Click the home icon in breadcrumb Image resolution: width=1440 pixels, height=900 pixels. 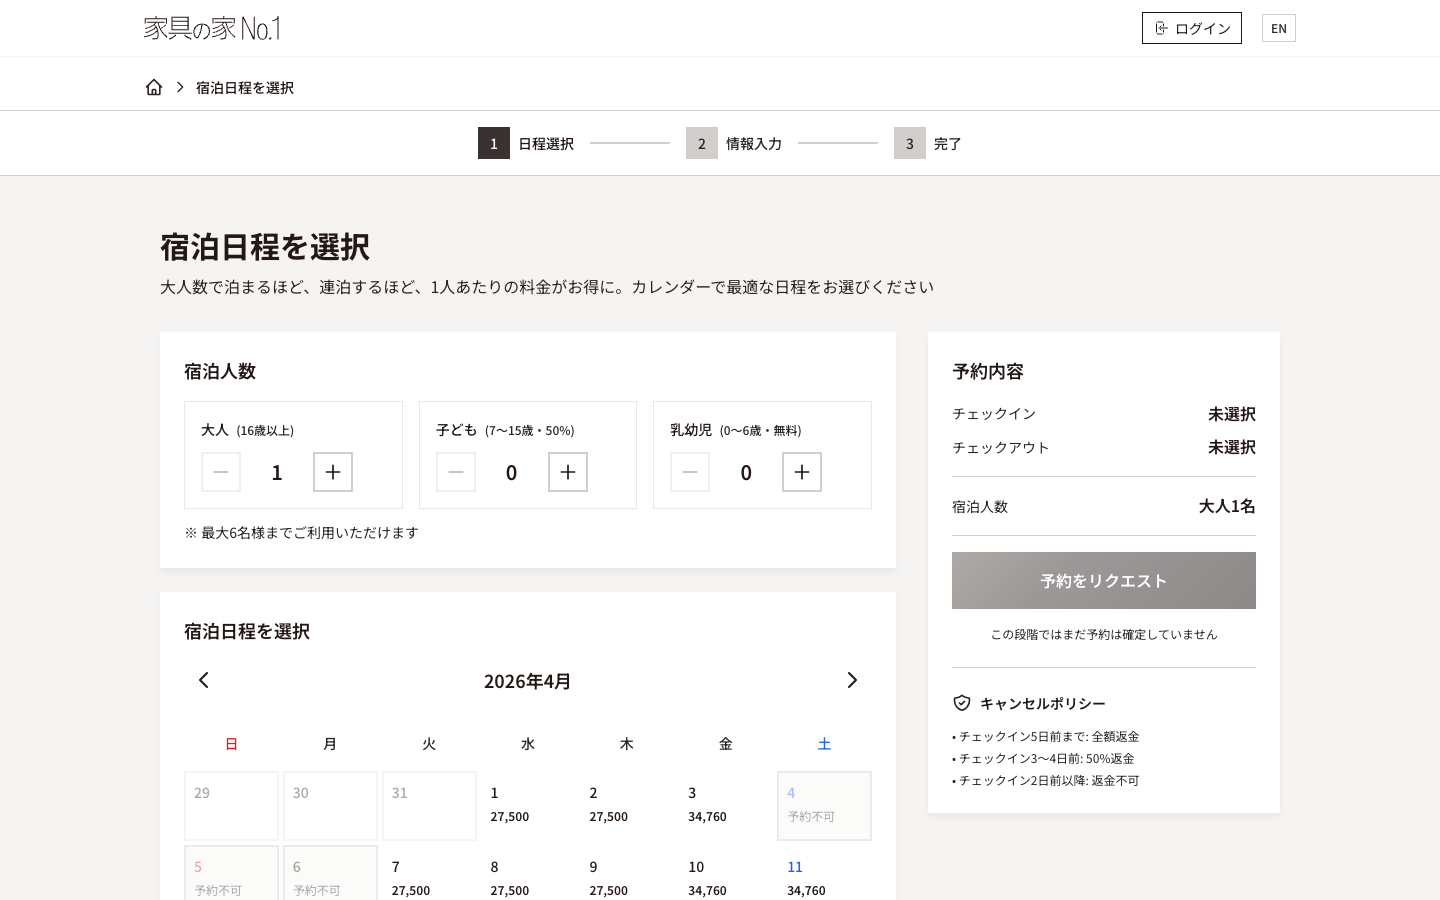click(x=154, y=87)
